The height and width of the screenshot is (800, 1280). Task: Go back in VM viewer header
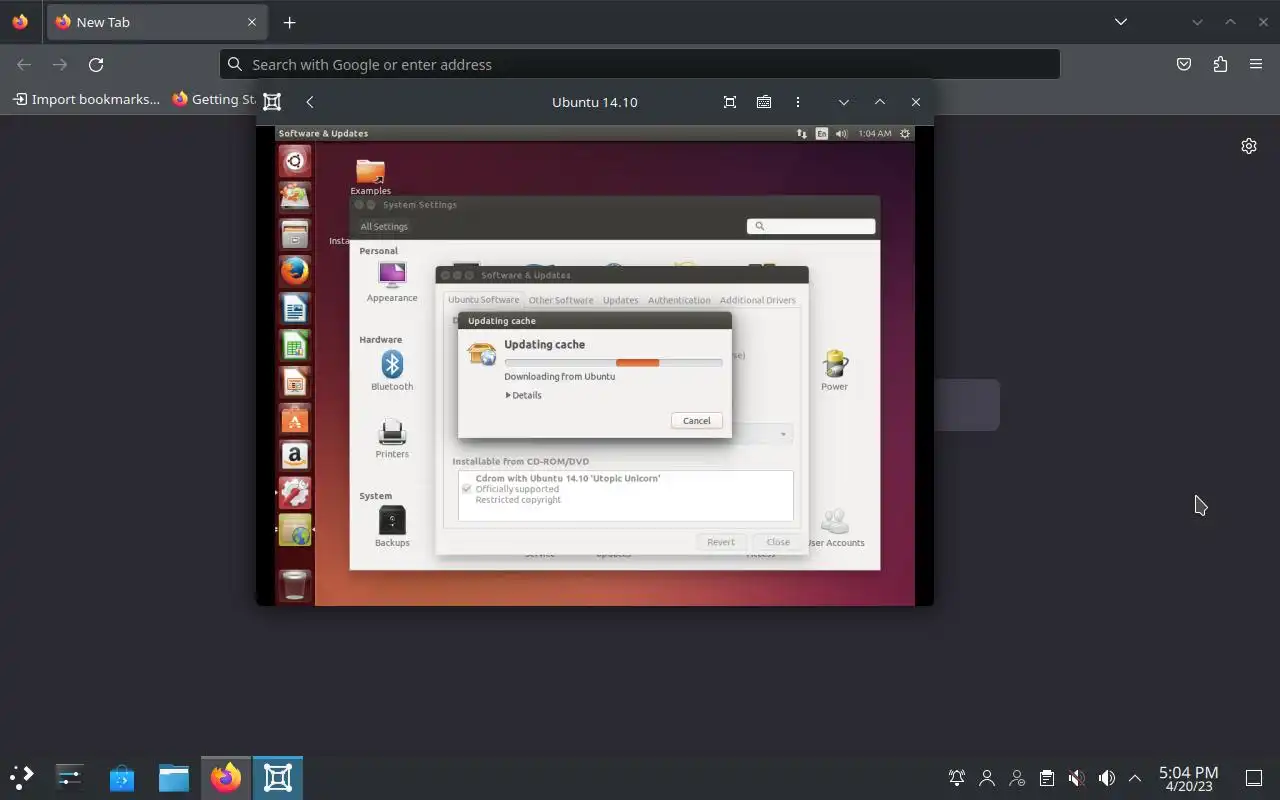click(310, 102)
